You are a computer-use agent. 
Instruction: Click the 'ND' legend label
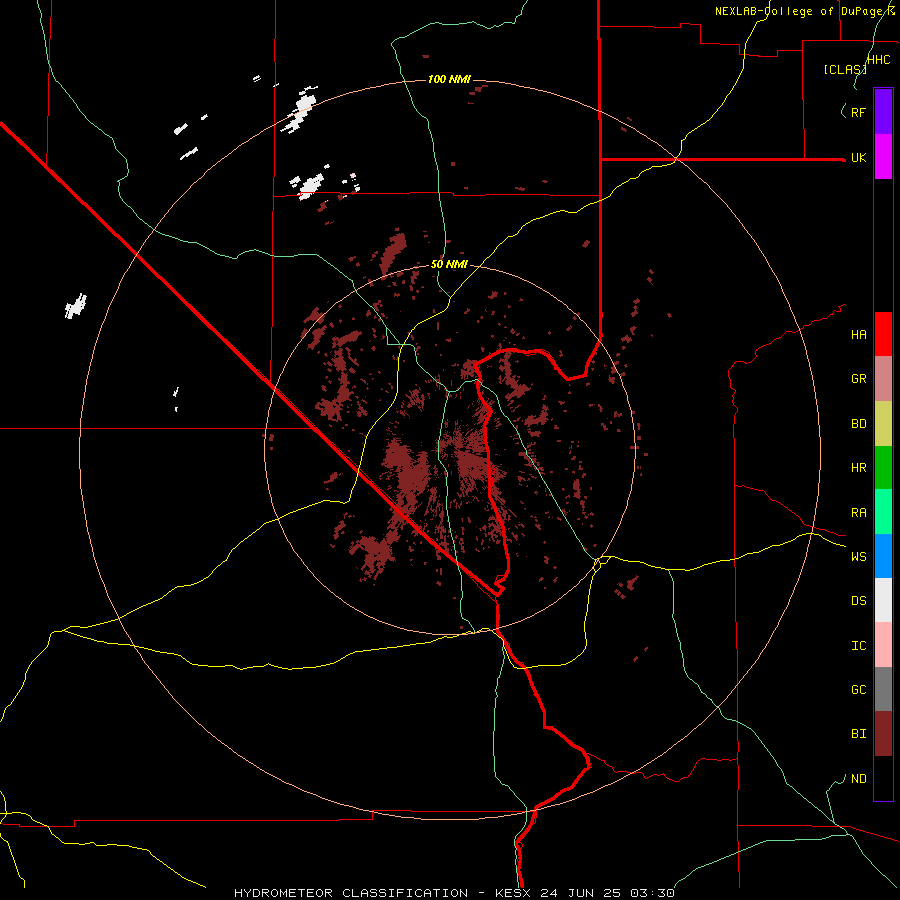(858, 778)
